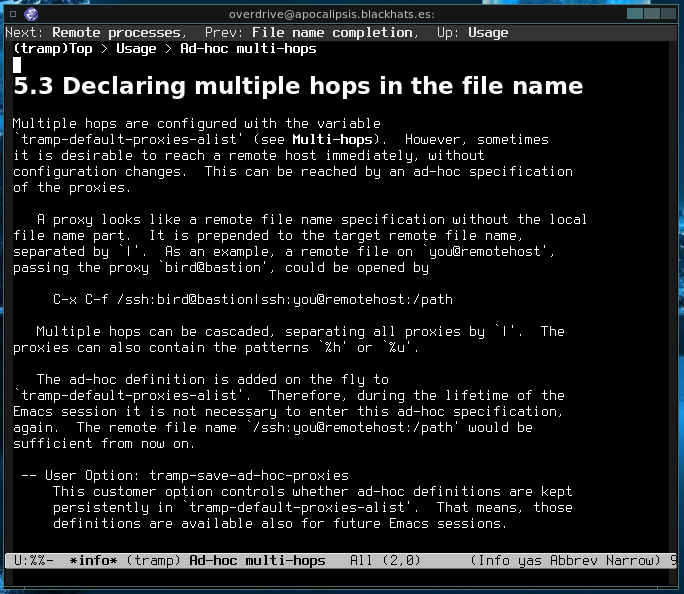This screenshot has height=594, width=684.
Task: Click the 'Abbrev' minor mode indicator
Action: [x=573, y=560]
